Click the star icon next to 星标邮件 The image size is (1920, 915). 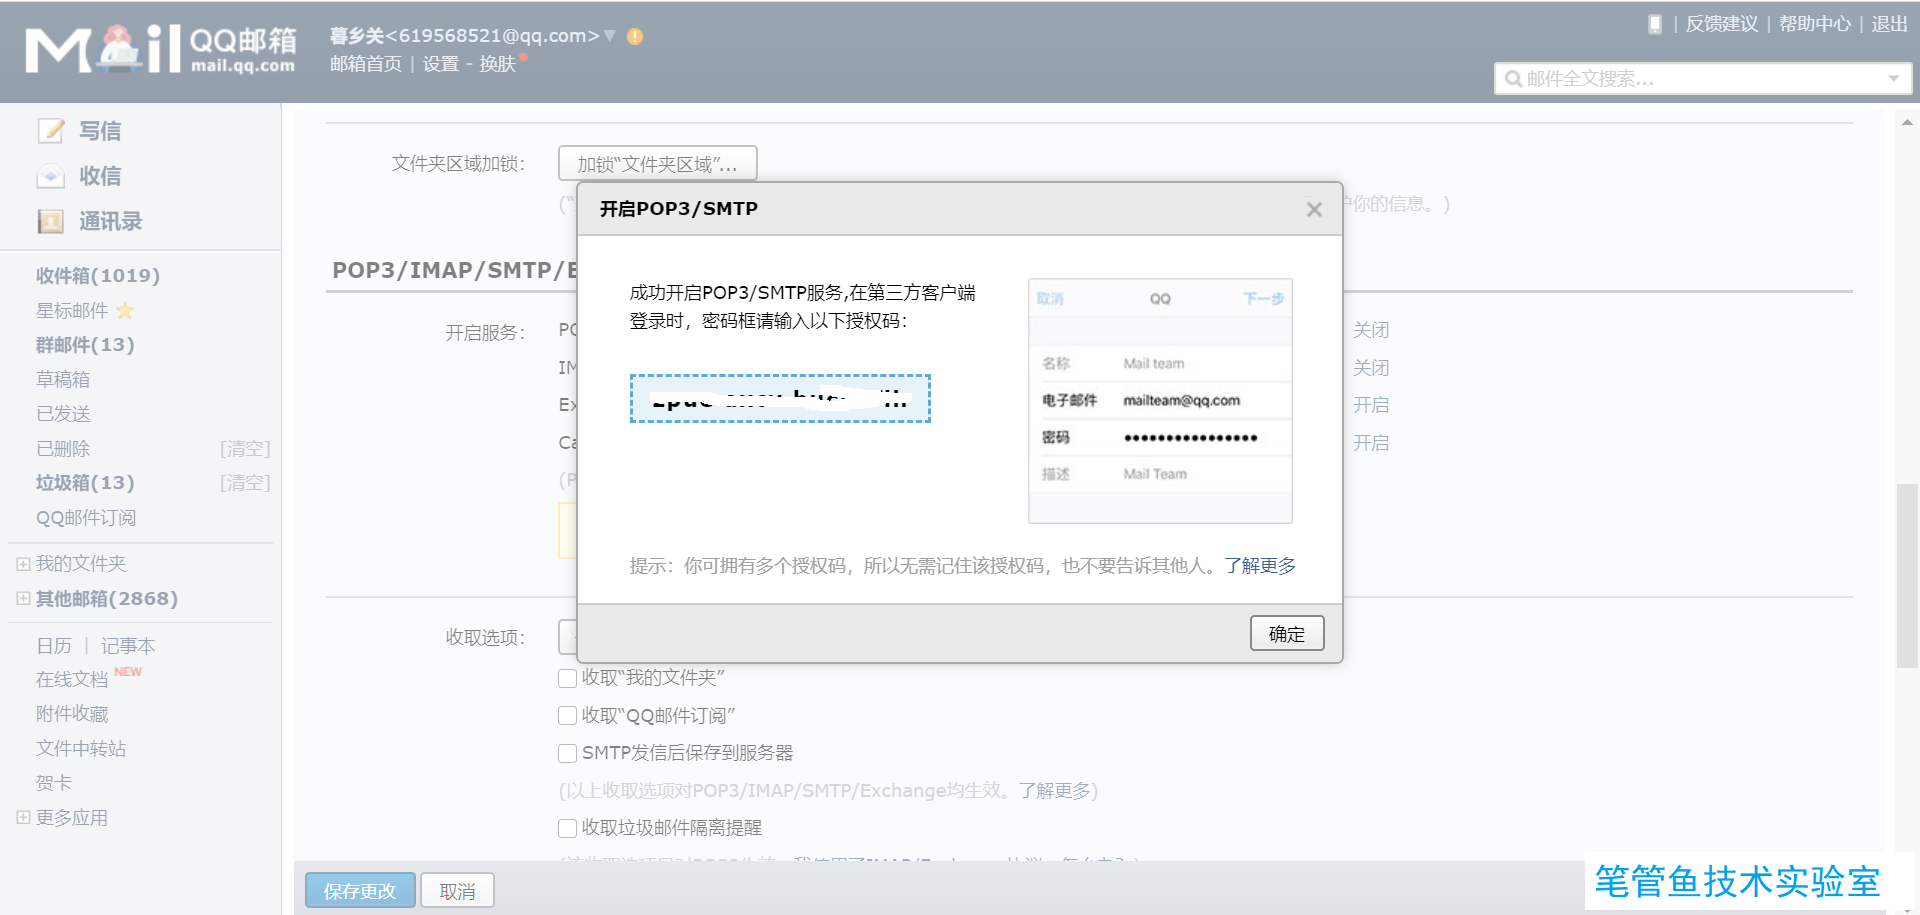(124, 311)
